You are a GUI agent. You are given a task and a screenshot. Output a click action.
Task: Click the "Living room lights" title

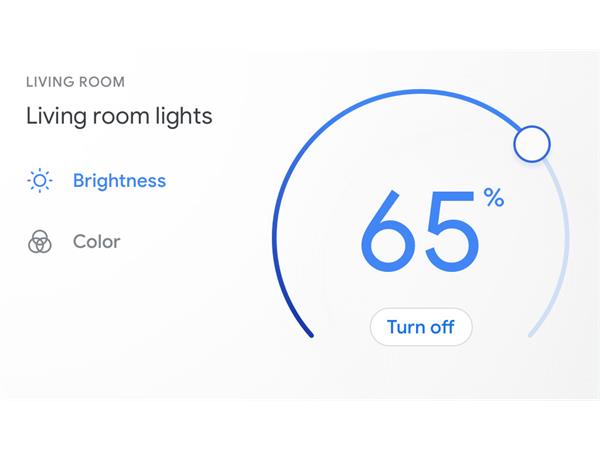[x=119, y=116]
